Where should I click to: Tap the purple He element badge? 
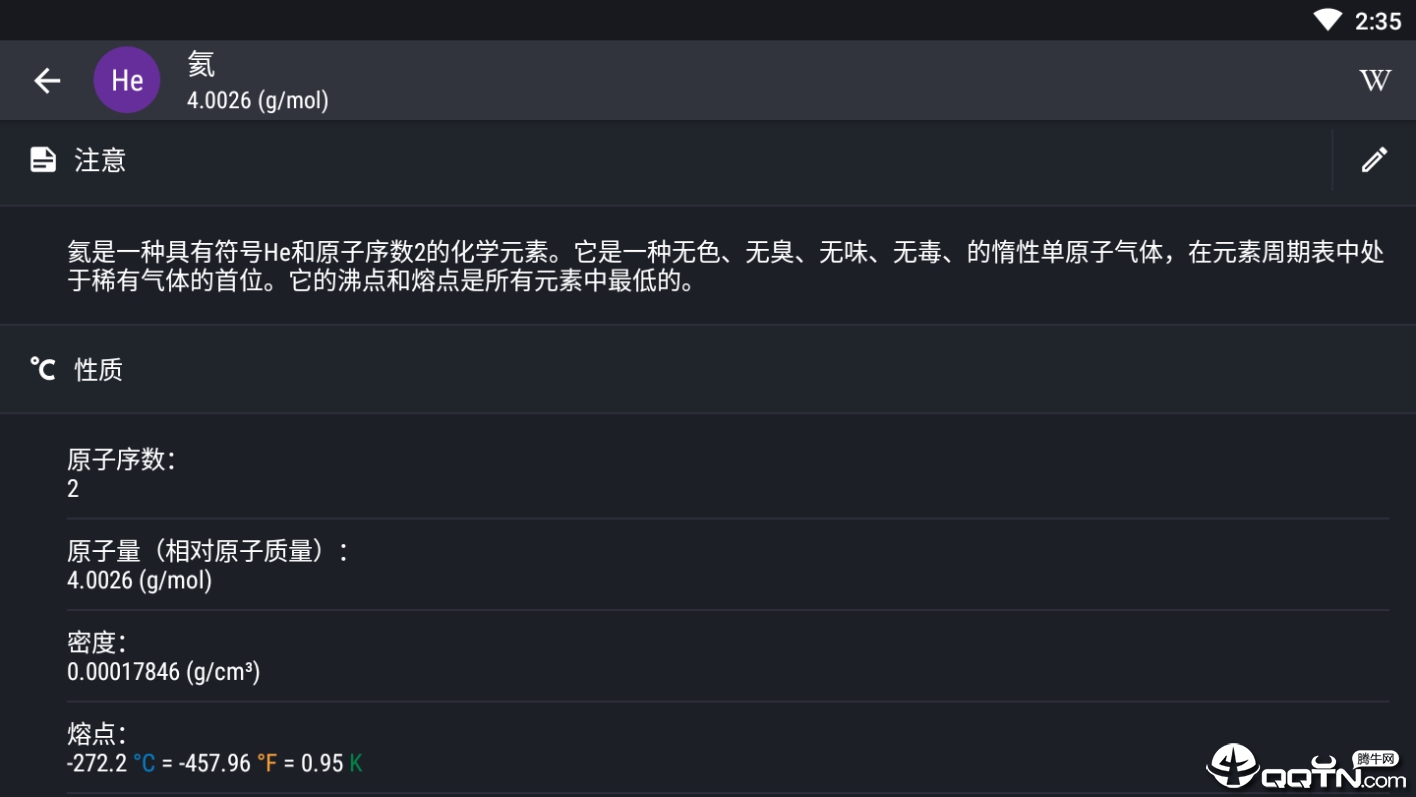127,81
